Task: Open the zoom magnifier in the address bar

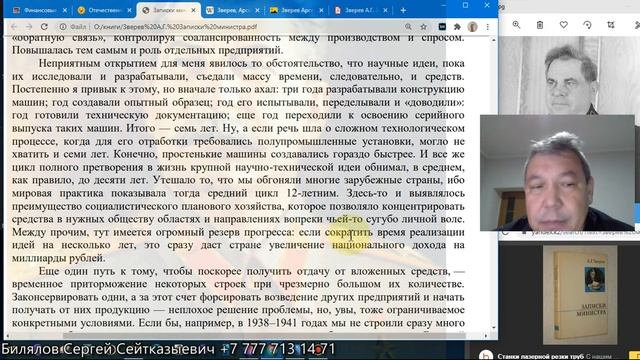Action: pos(408,27)
